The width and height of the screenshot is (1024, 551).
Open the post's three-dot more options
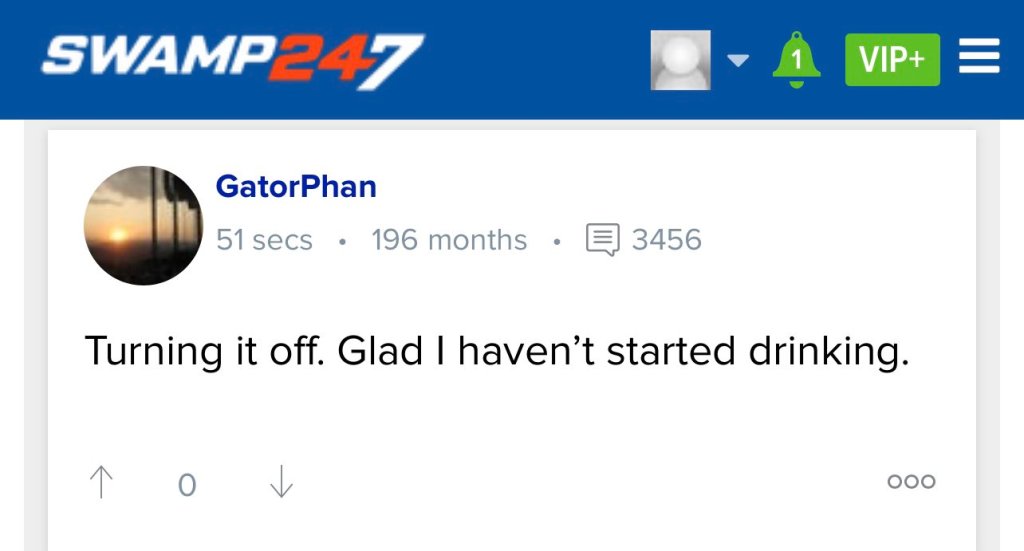[x=911, y=482]
